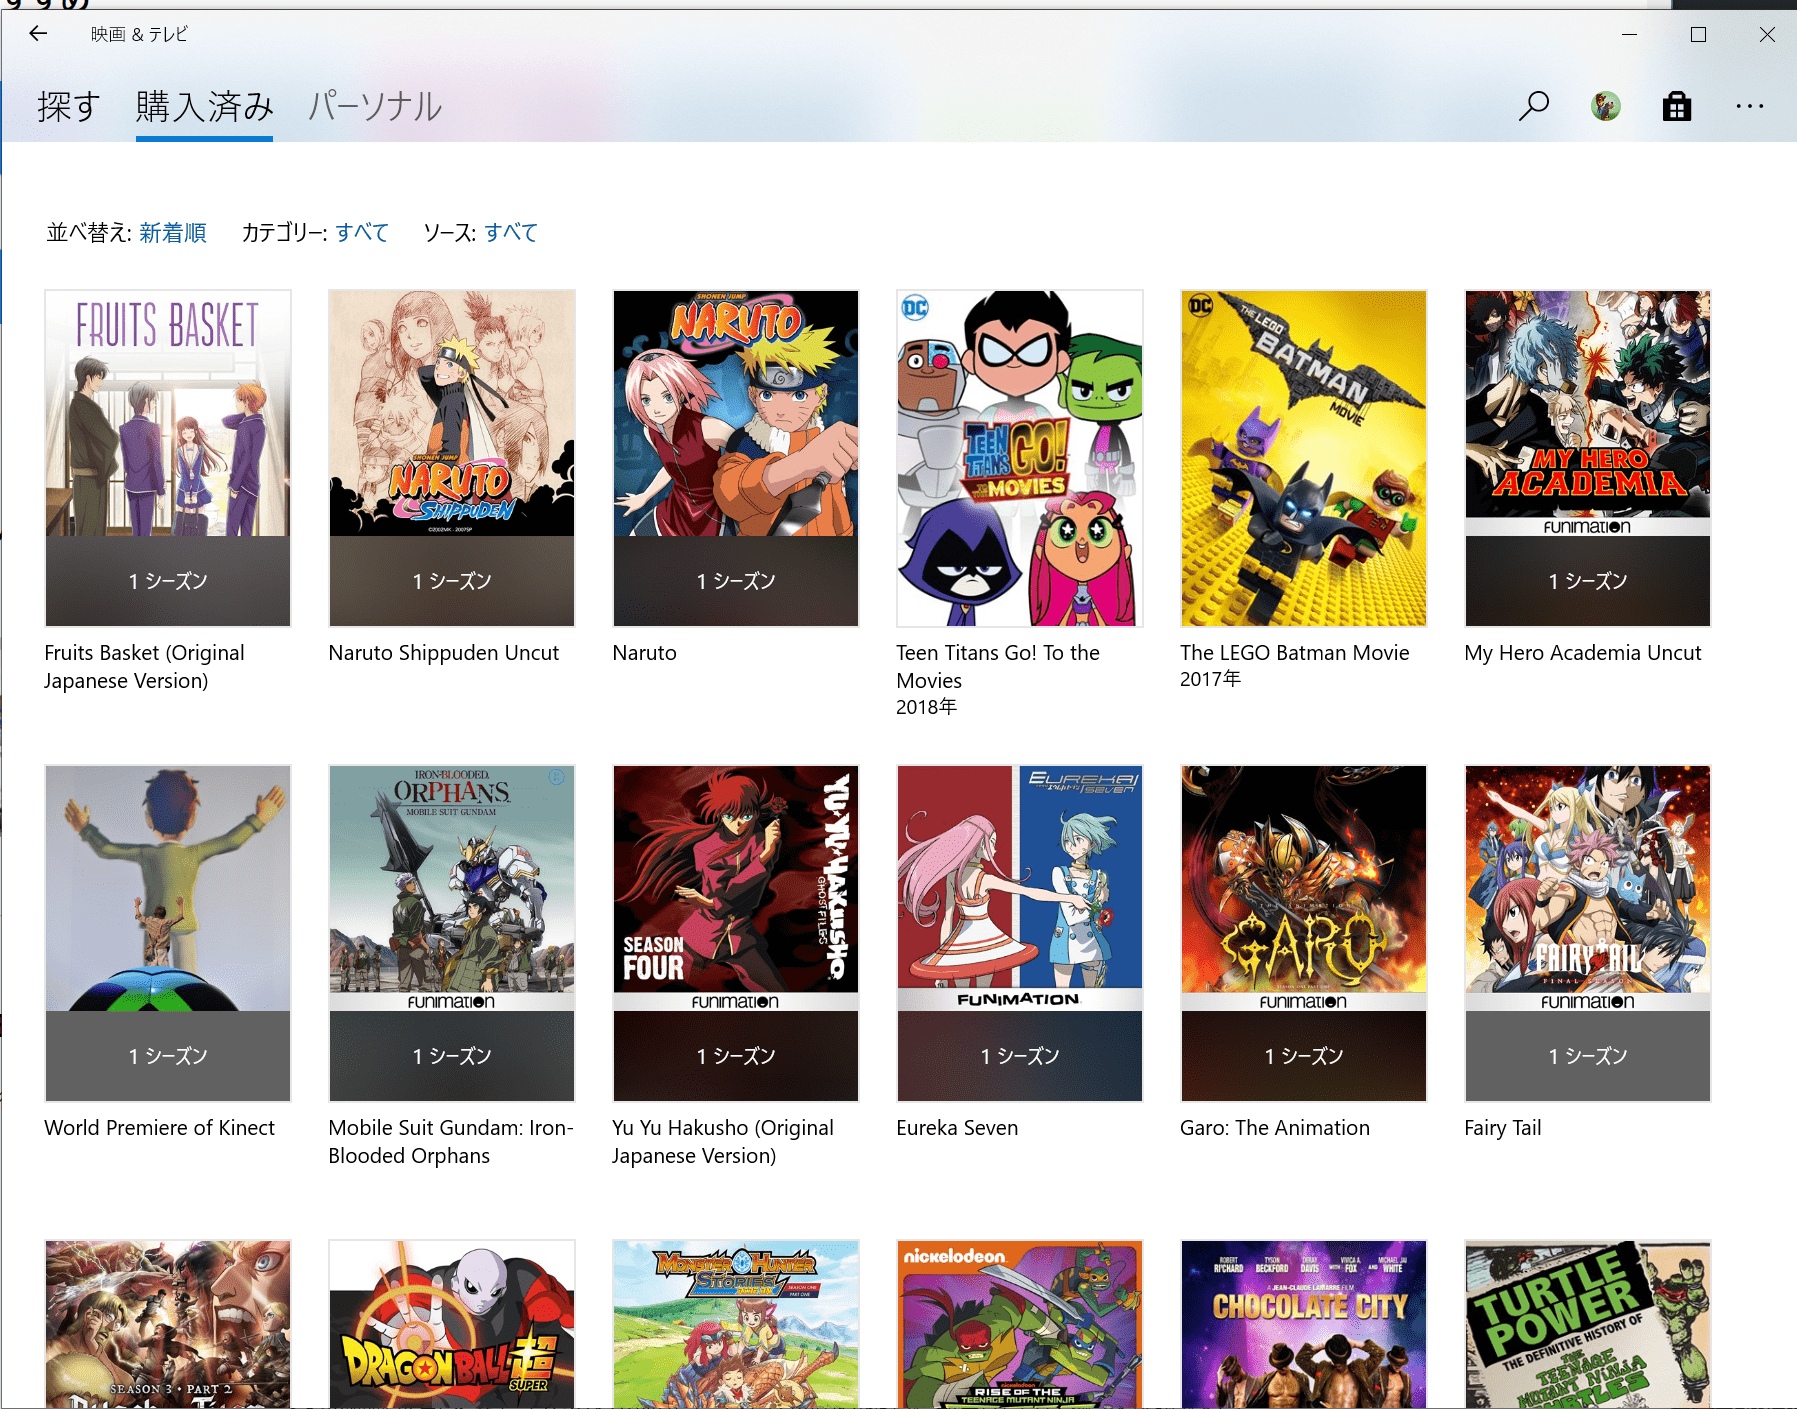The height and width of the screenshot is (1409, 1797).
Task: Open the Iron-Blooded Orphans poster
Action: [452, 933]
